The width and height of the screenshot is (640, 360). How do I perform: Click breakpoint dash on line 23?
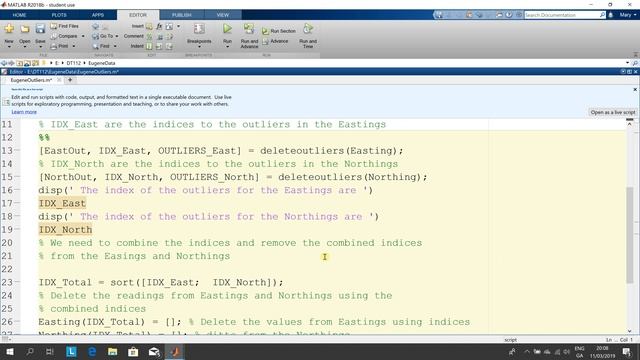tap(17, 282)
